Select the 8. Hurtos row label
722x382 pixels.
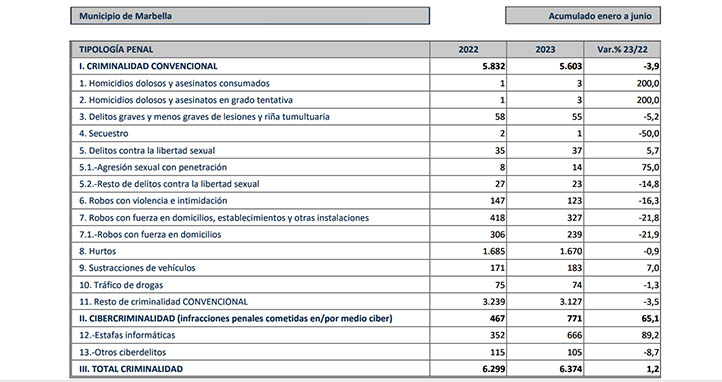[x=98, y=251]
